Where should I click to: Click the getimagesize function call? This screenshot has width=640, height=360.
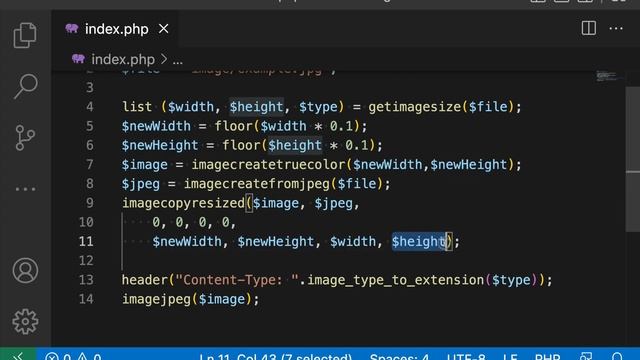(415, 107)
